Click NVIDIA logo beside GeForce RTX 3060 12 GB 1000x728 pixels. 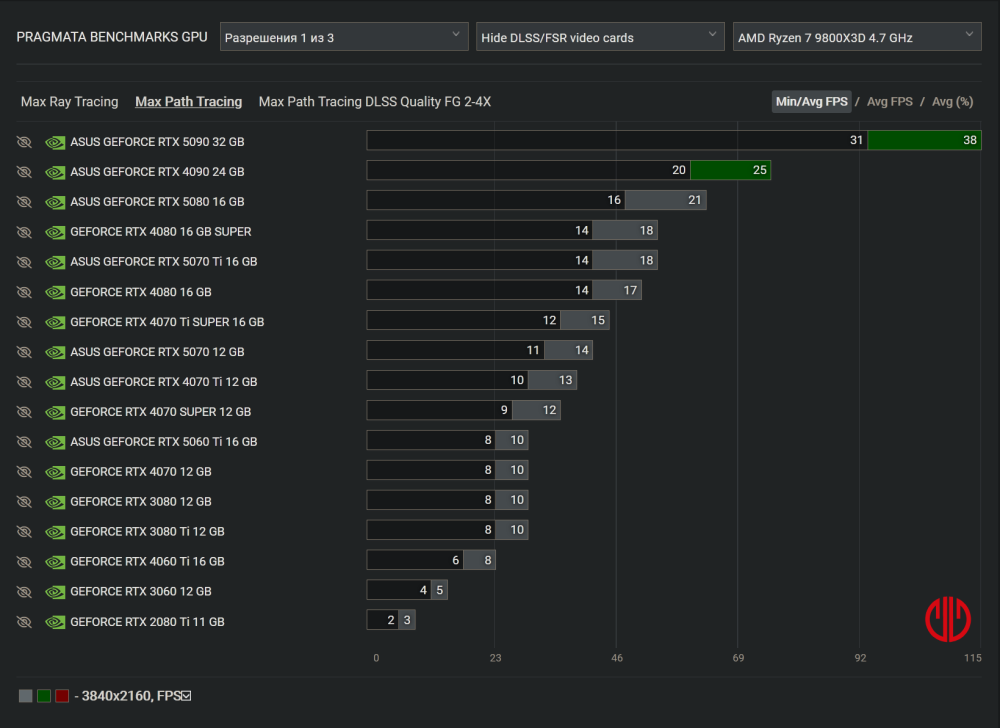click(55, 592)
